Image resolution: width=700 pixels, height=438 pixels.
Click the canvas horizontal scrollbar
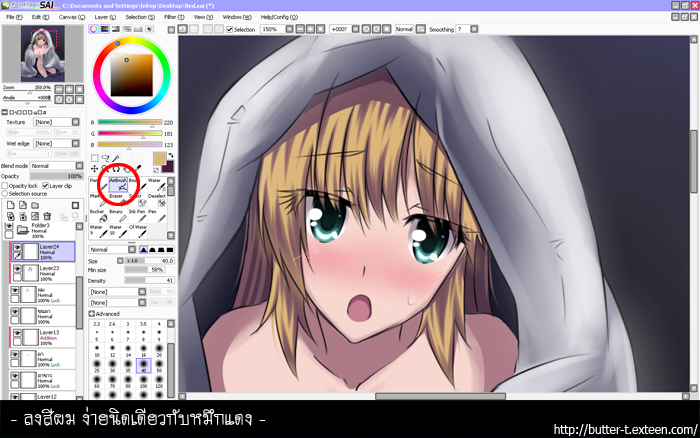click(440, 396)
